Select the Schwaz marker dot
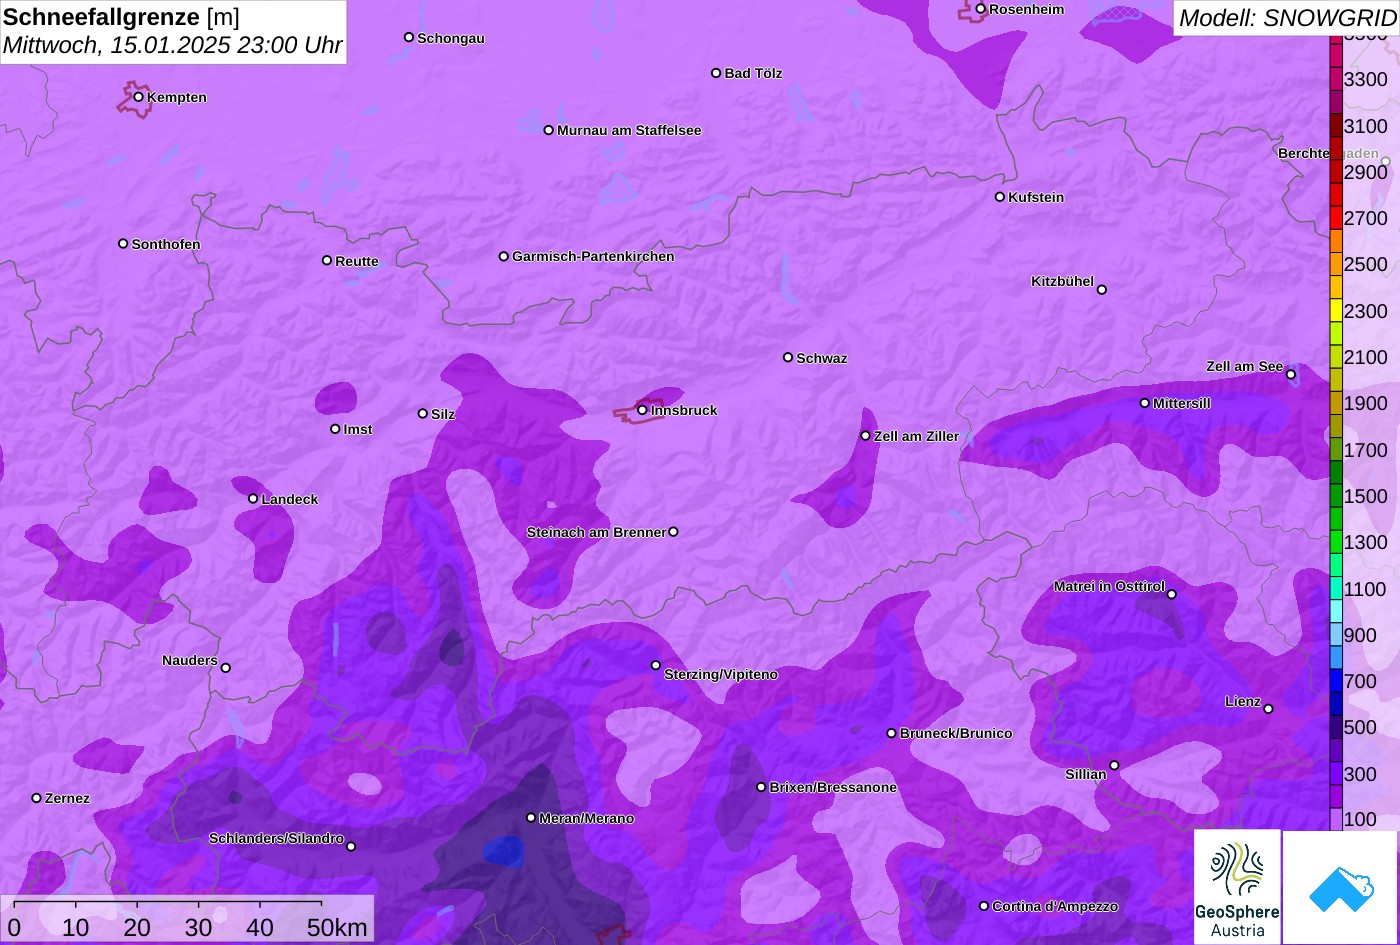This screenshot has width=1400, height=945. tap(788, 357)
